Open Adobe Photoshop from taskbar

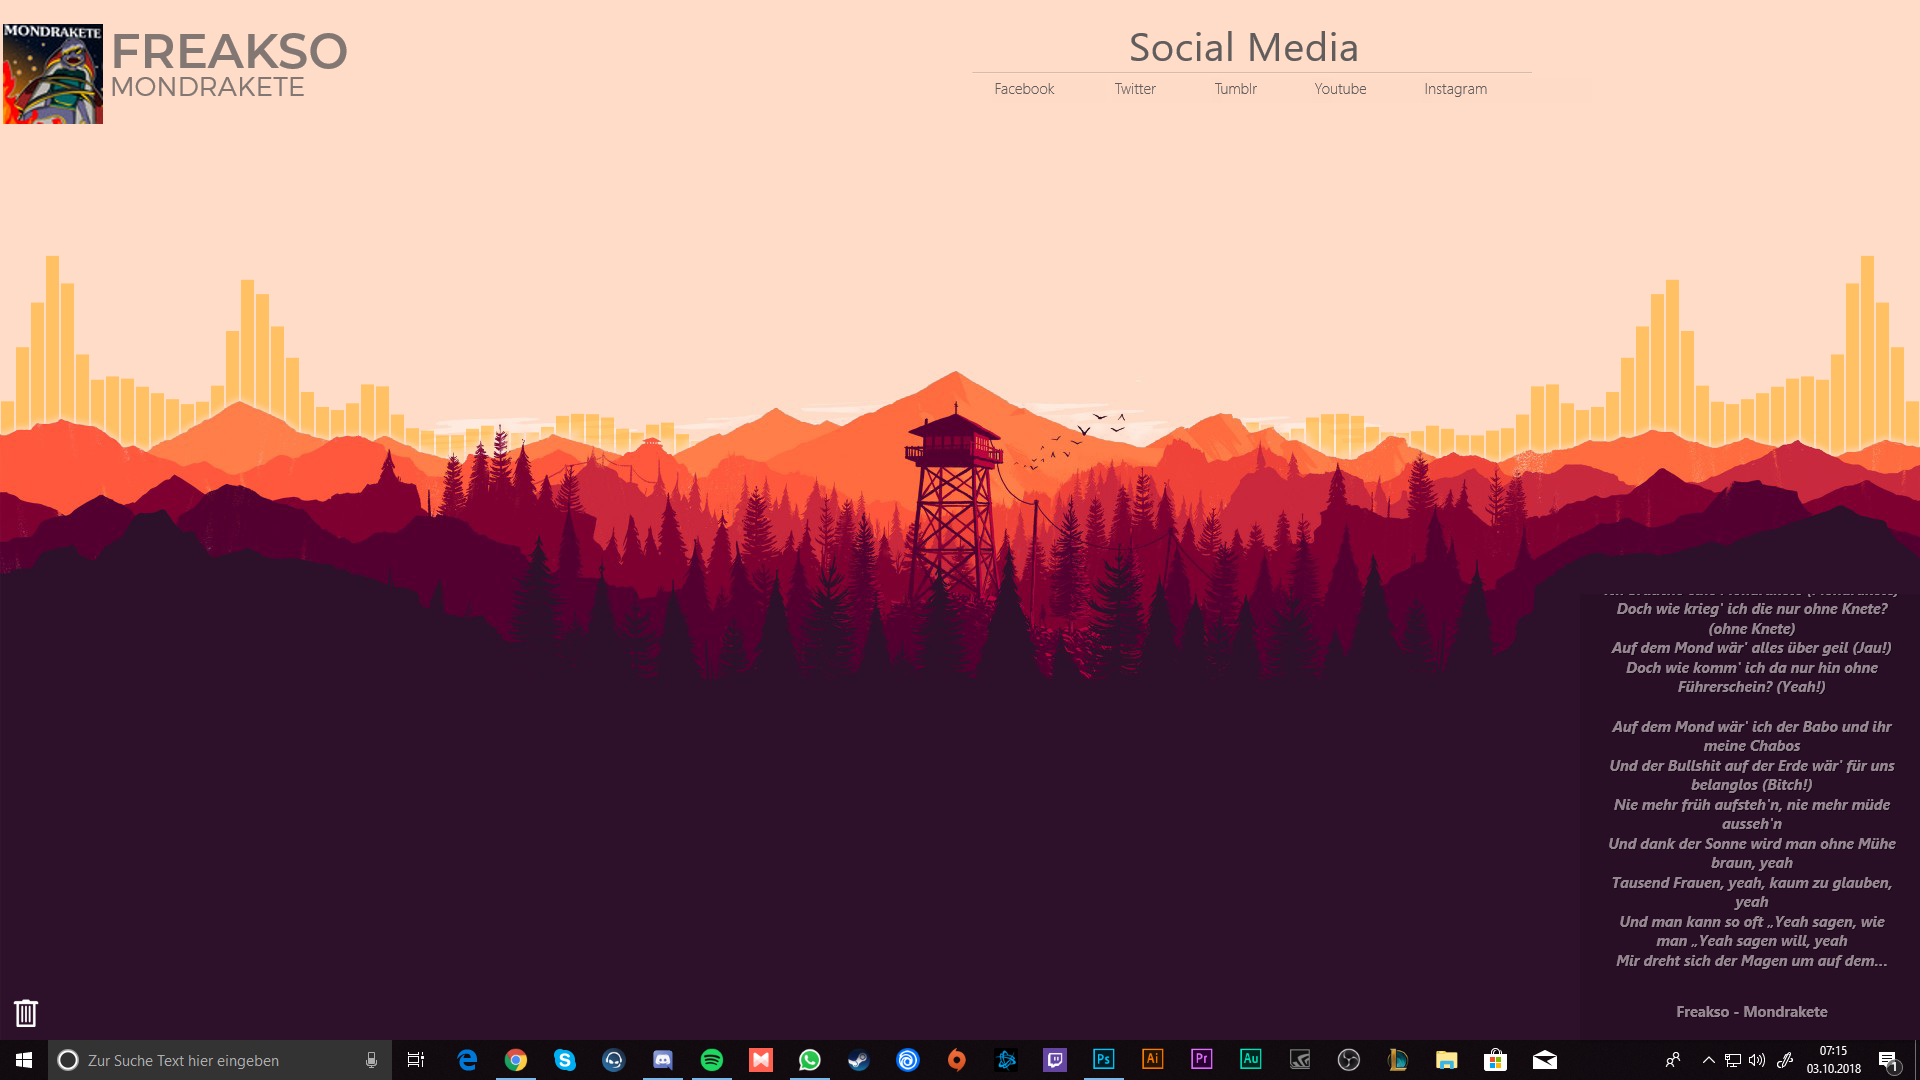tap(1104, 1060)
